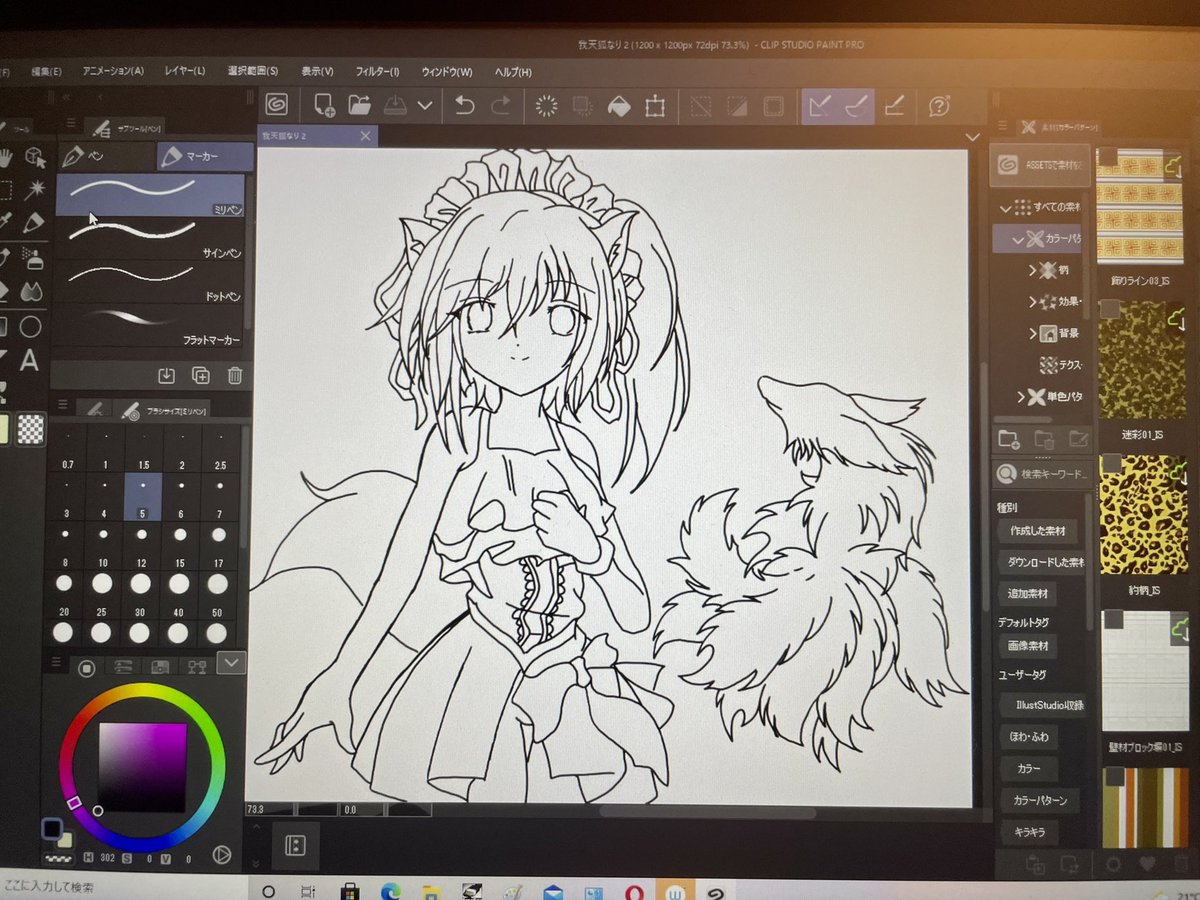Click the Clear (dotted circle) icon
This screenshot has width=1200, height=900.
(546, 105)
